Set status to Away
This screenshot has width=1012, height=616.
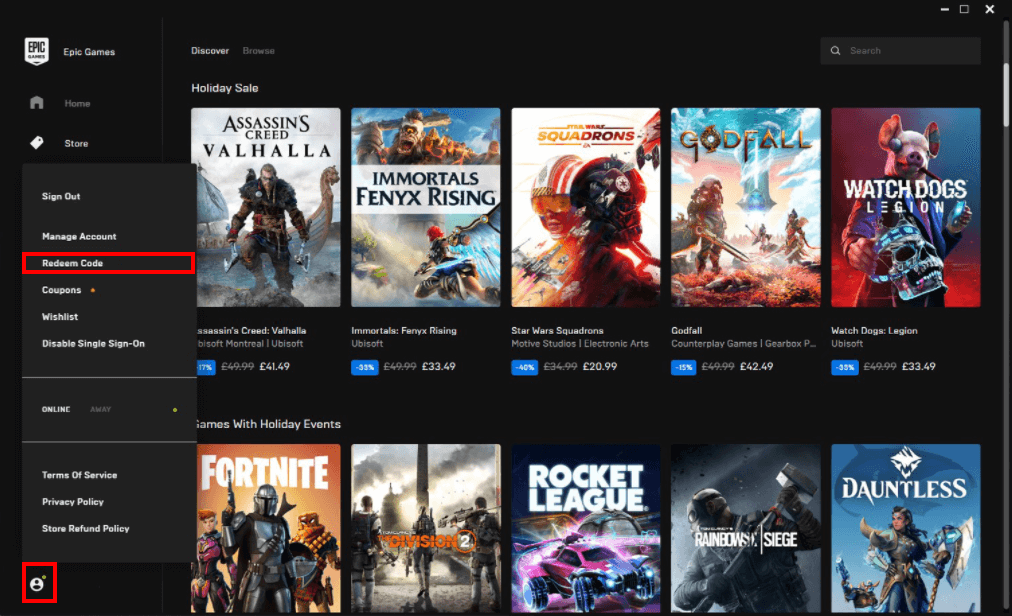click(101, 409)
